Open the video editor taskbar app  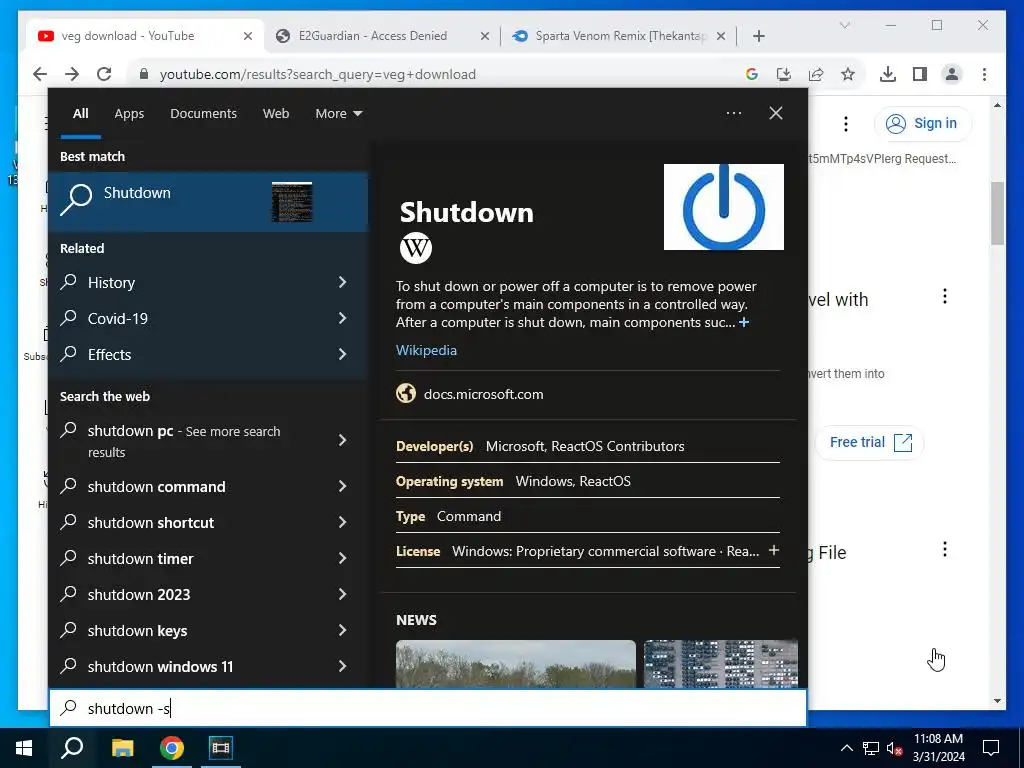tap(221, 748)
